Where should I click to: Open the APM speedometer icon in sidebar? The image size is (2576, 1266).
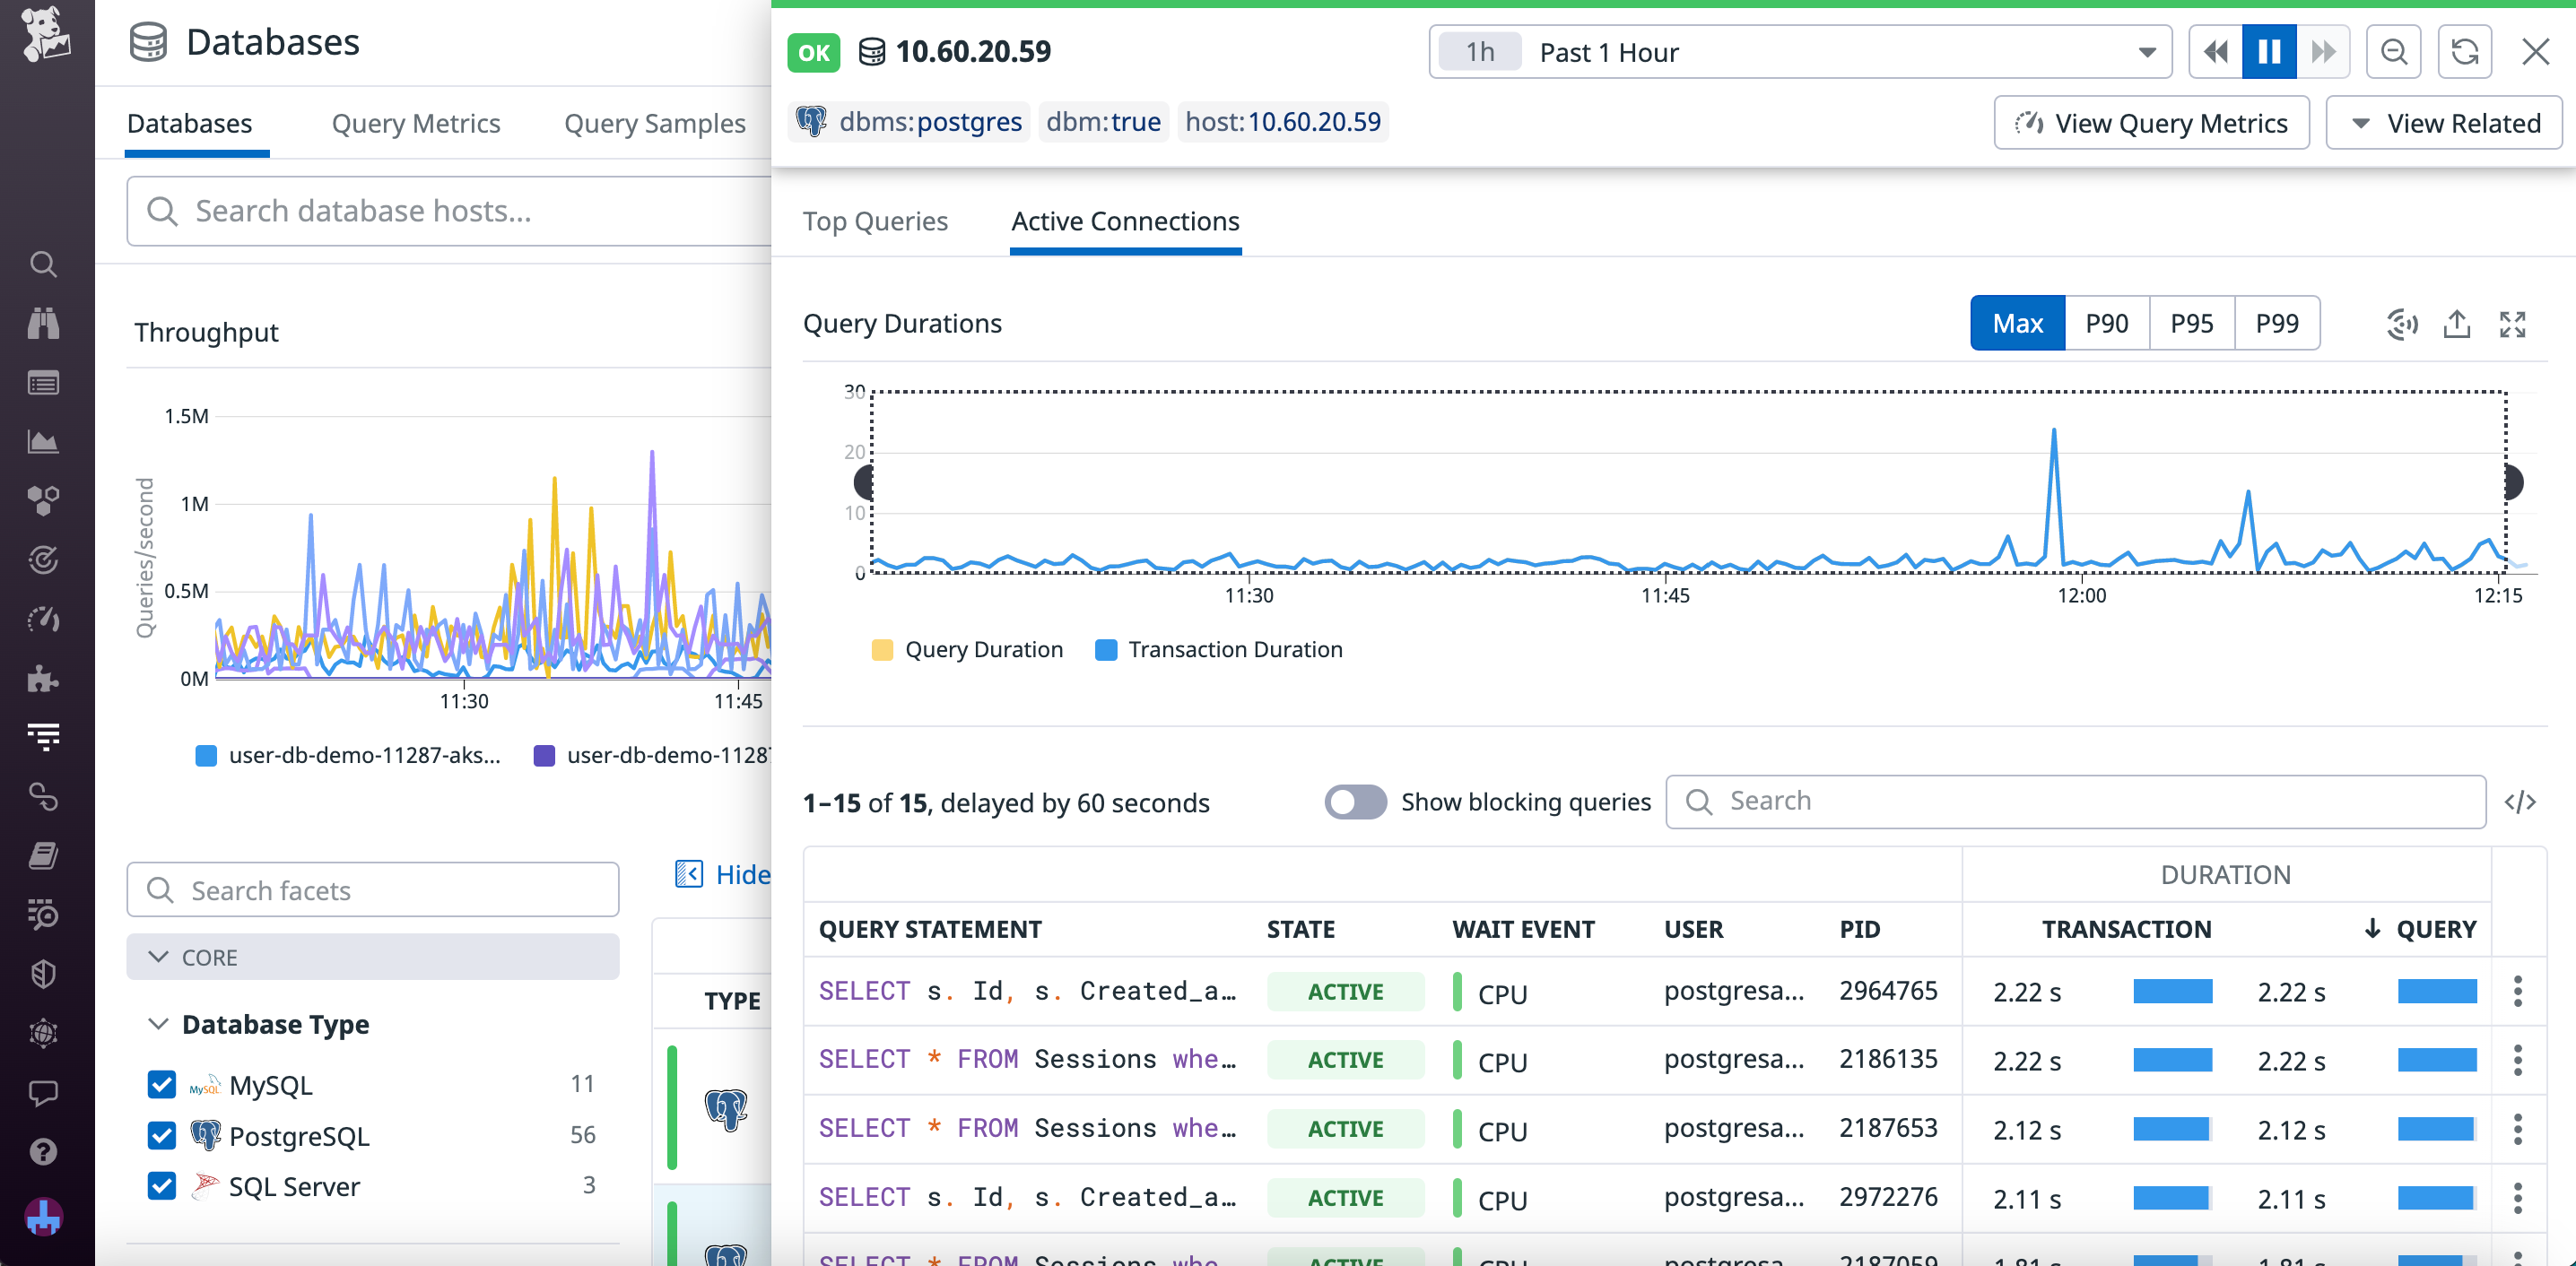coord(43,619)
